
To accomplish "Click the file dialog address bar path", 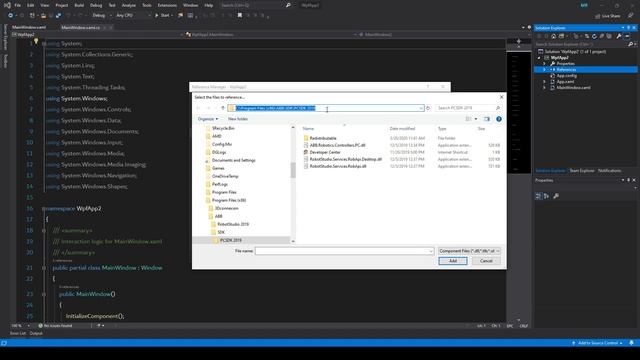I will point(276,108).
